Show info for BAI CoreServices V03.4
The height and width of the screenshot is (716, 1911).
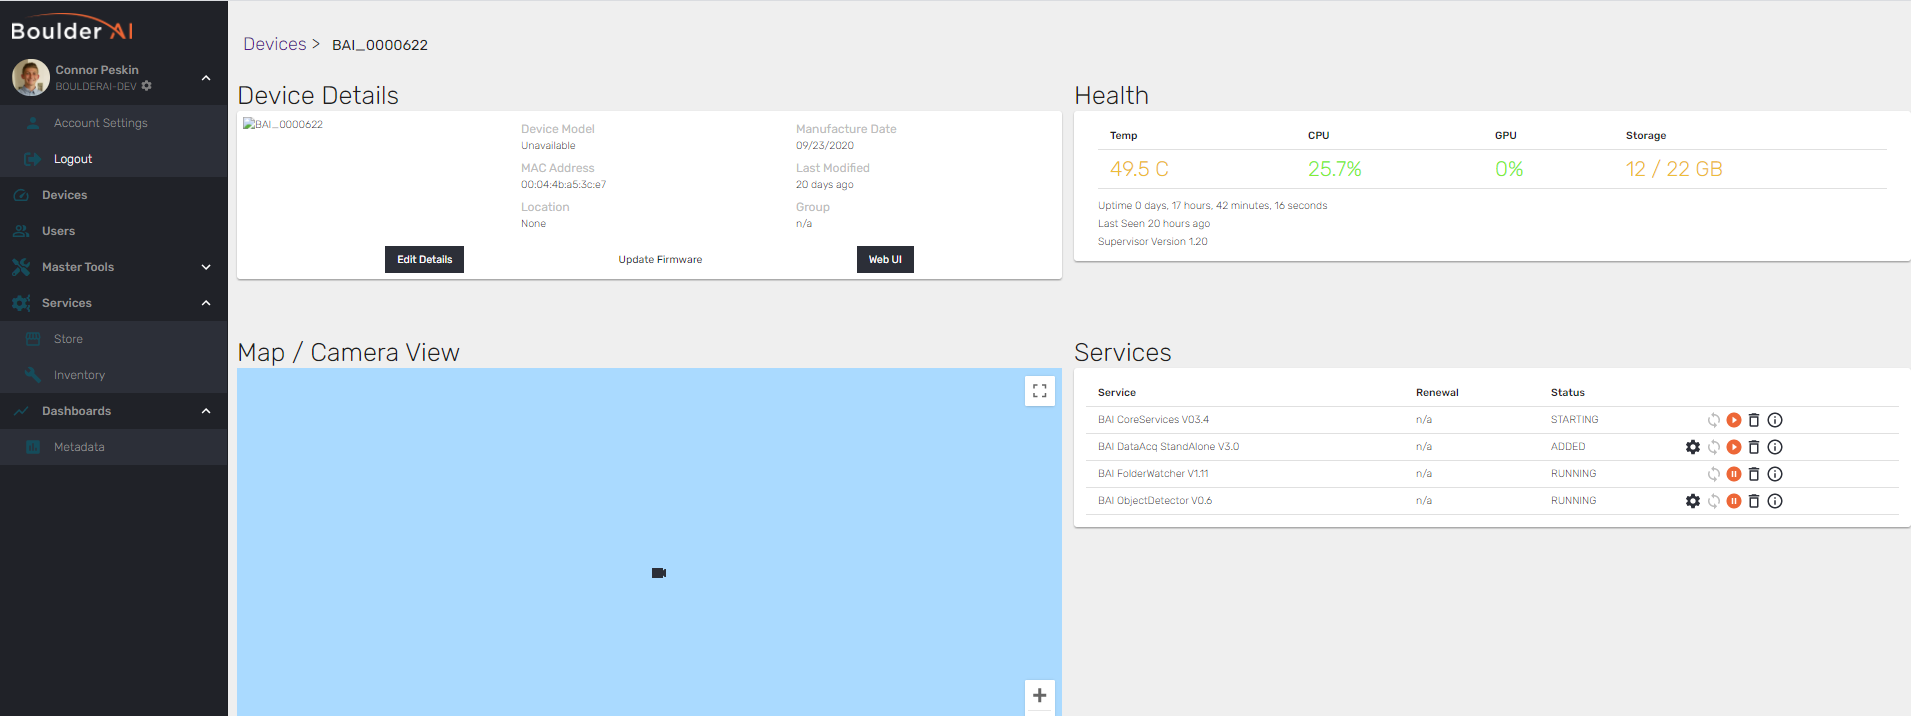pos(1775,420)
